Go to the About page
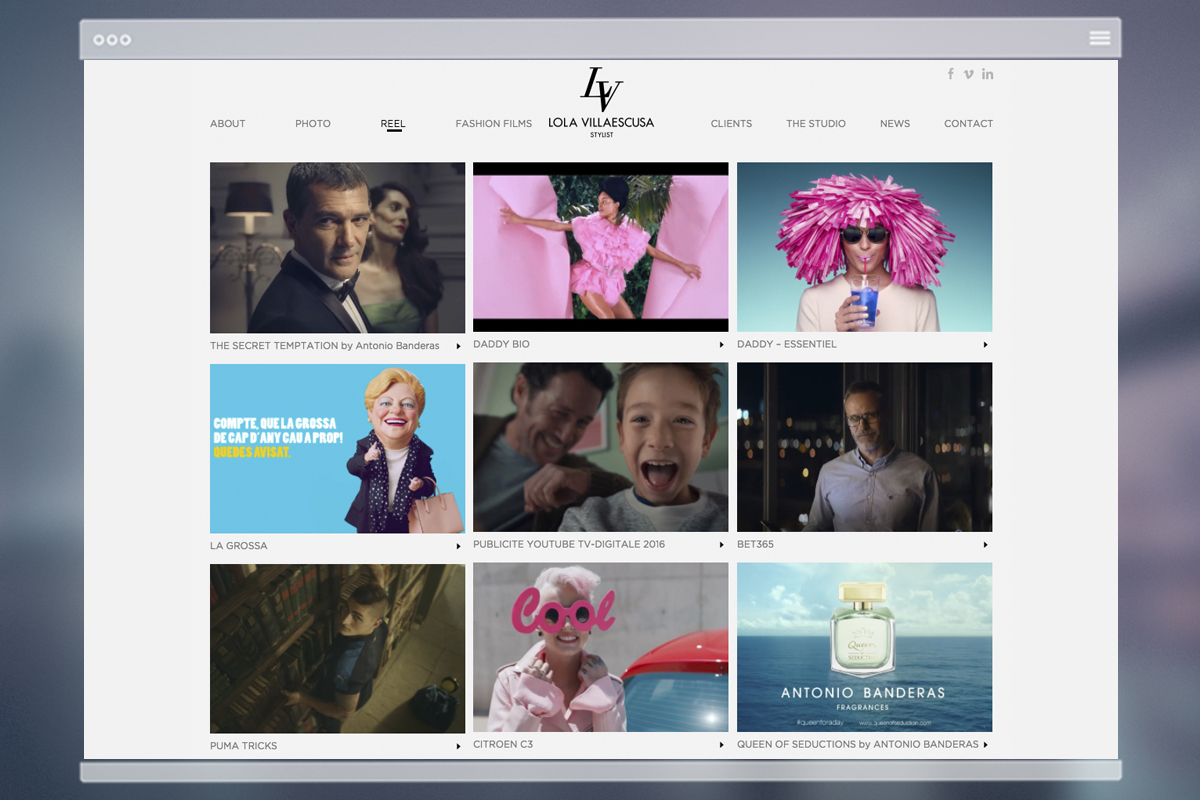1200x800 pixels. tap(228, 124)
